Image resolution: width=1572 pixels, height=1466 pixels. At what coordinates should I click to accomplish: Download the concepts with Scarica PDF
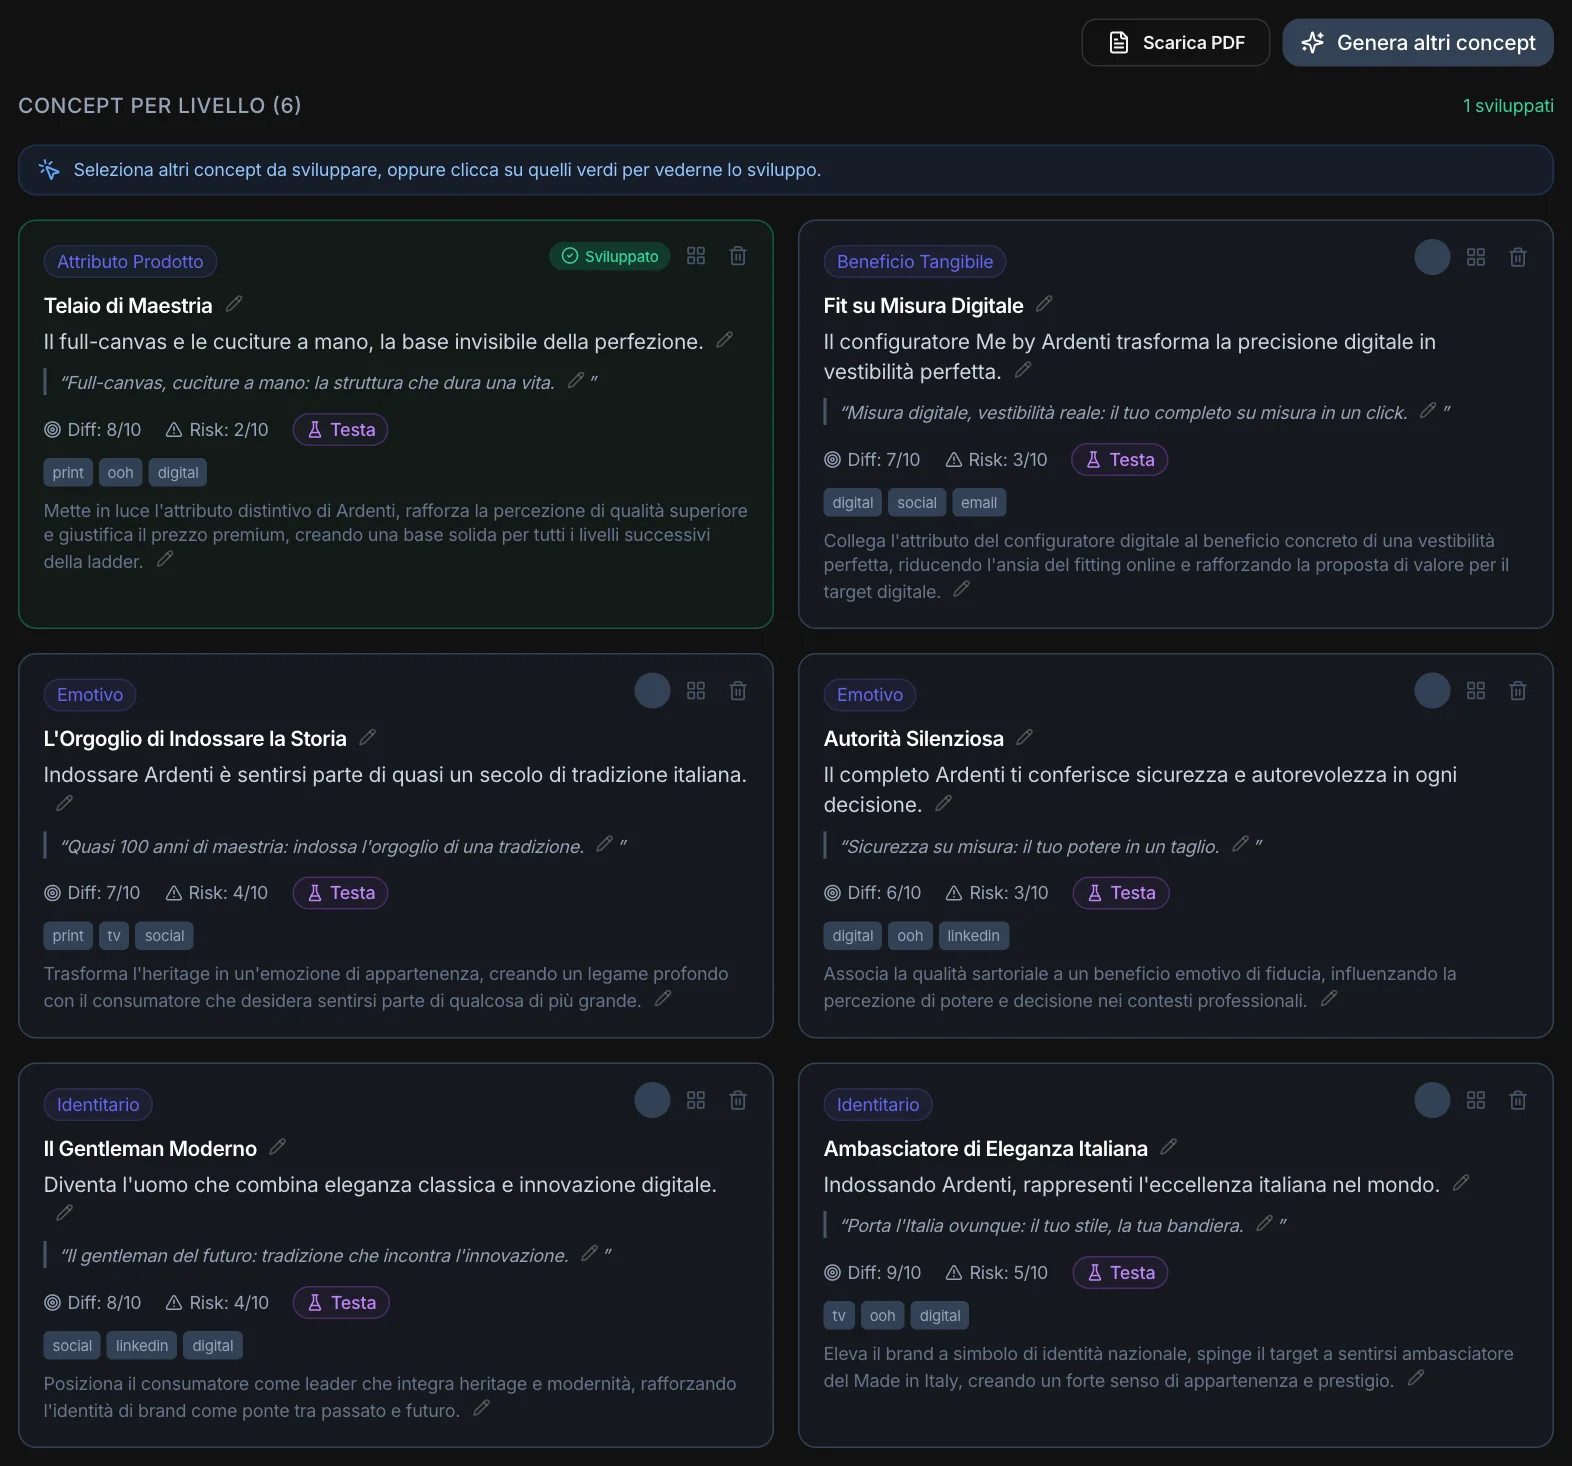pos(1176,43)
